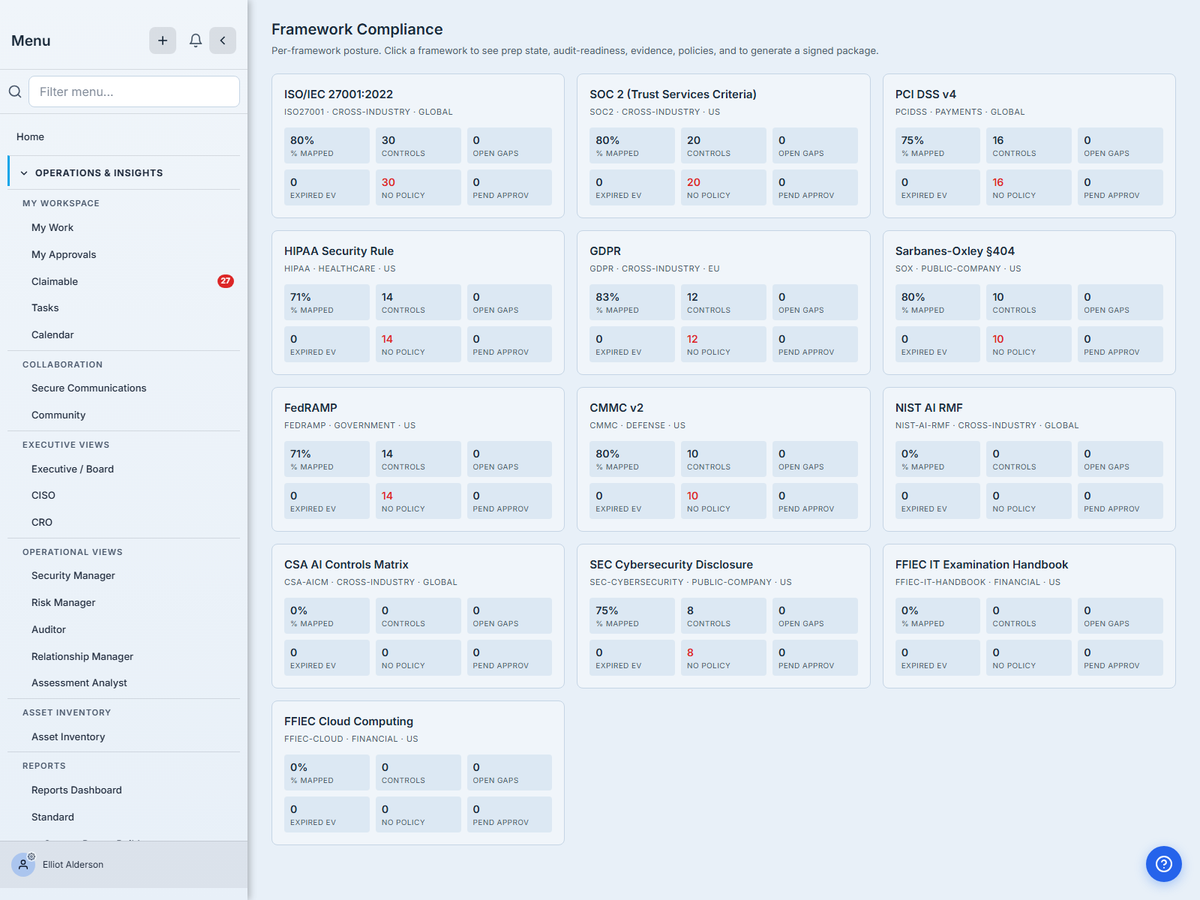
Task: Open the PCI DSS v4 framework card
Action: click(1029, 145)
